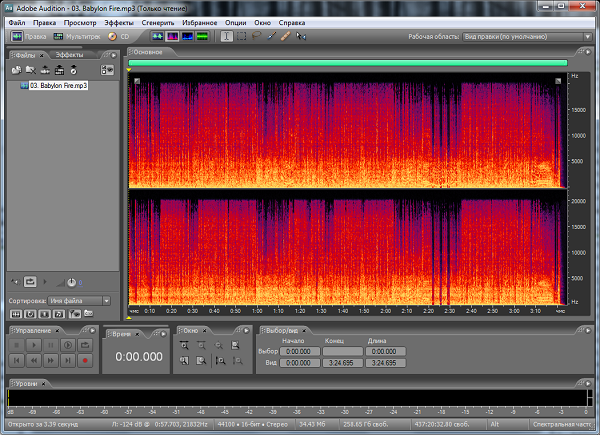The height and width of the screenshot is (435, 600).
Task: Select the time selection cursor tool
Action: (226, 36)
